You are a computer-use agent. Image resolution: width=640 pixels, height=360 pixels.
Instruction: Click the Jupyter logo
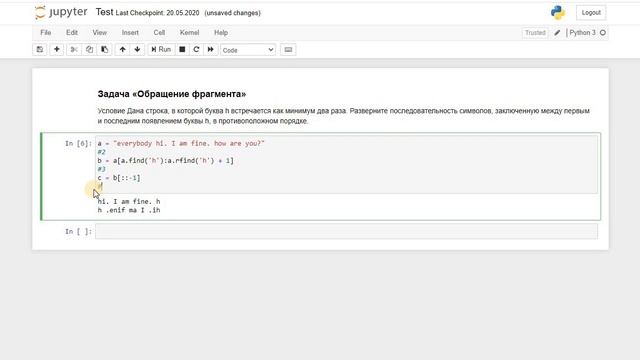[61, 13]
